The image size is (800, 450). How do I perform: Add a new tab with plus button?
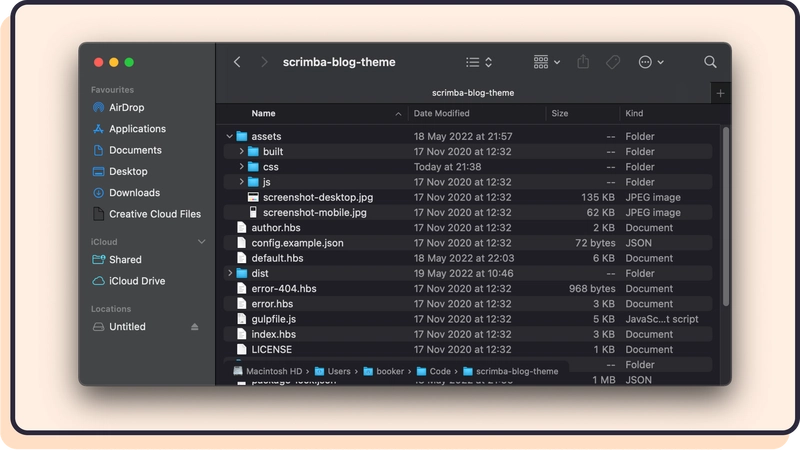tap(720, 93)
